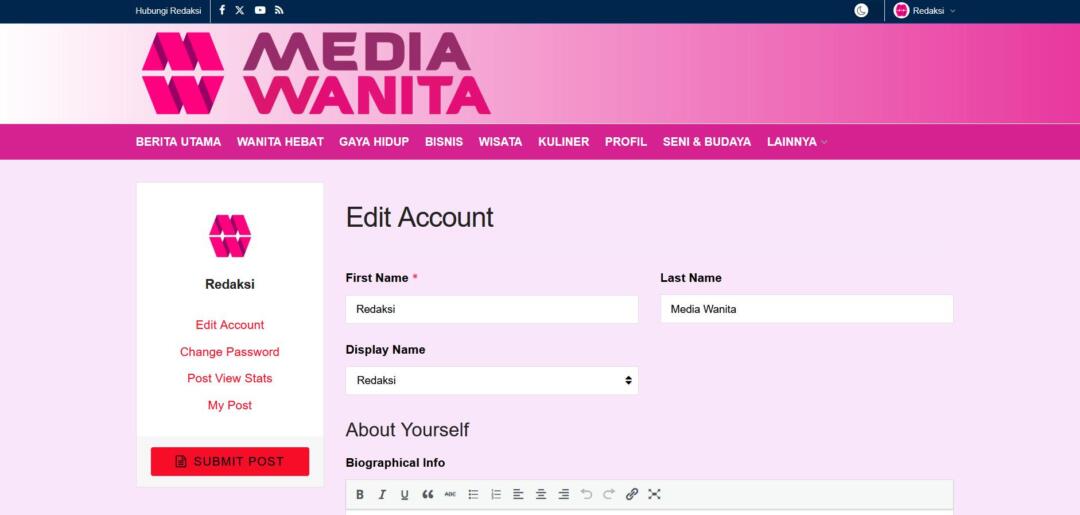Open the Berita Utama menu

(178, 142)
